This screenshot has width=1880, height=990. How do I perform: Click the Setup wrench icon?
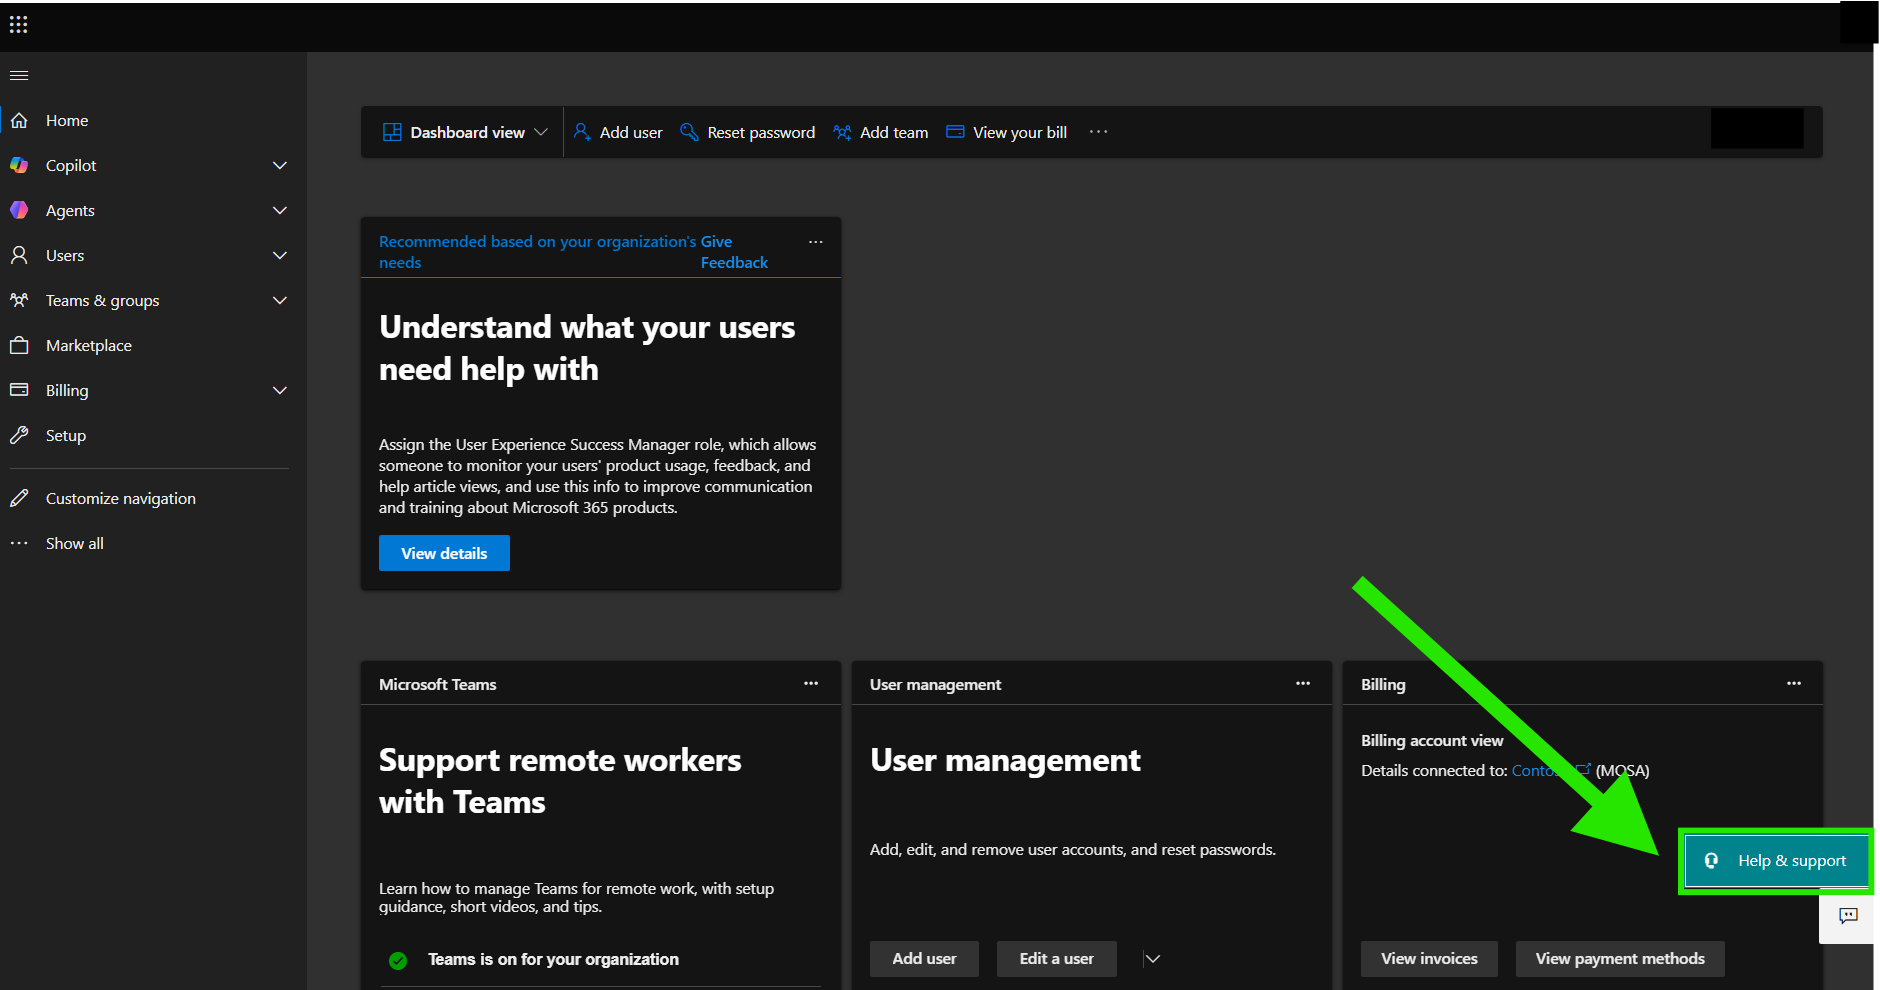coord(19,435)
